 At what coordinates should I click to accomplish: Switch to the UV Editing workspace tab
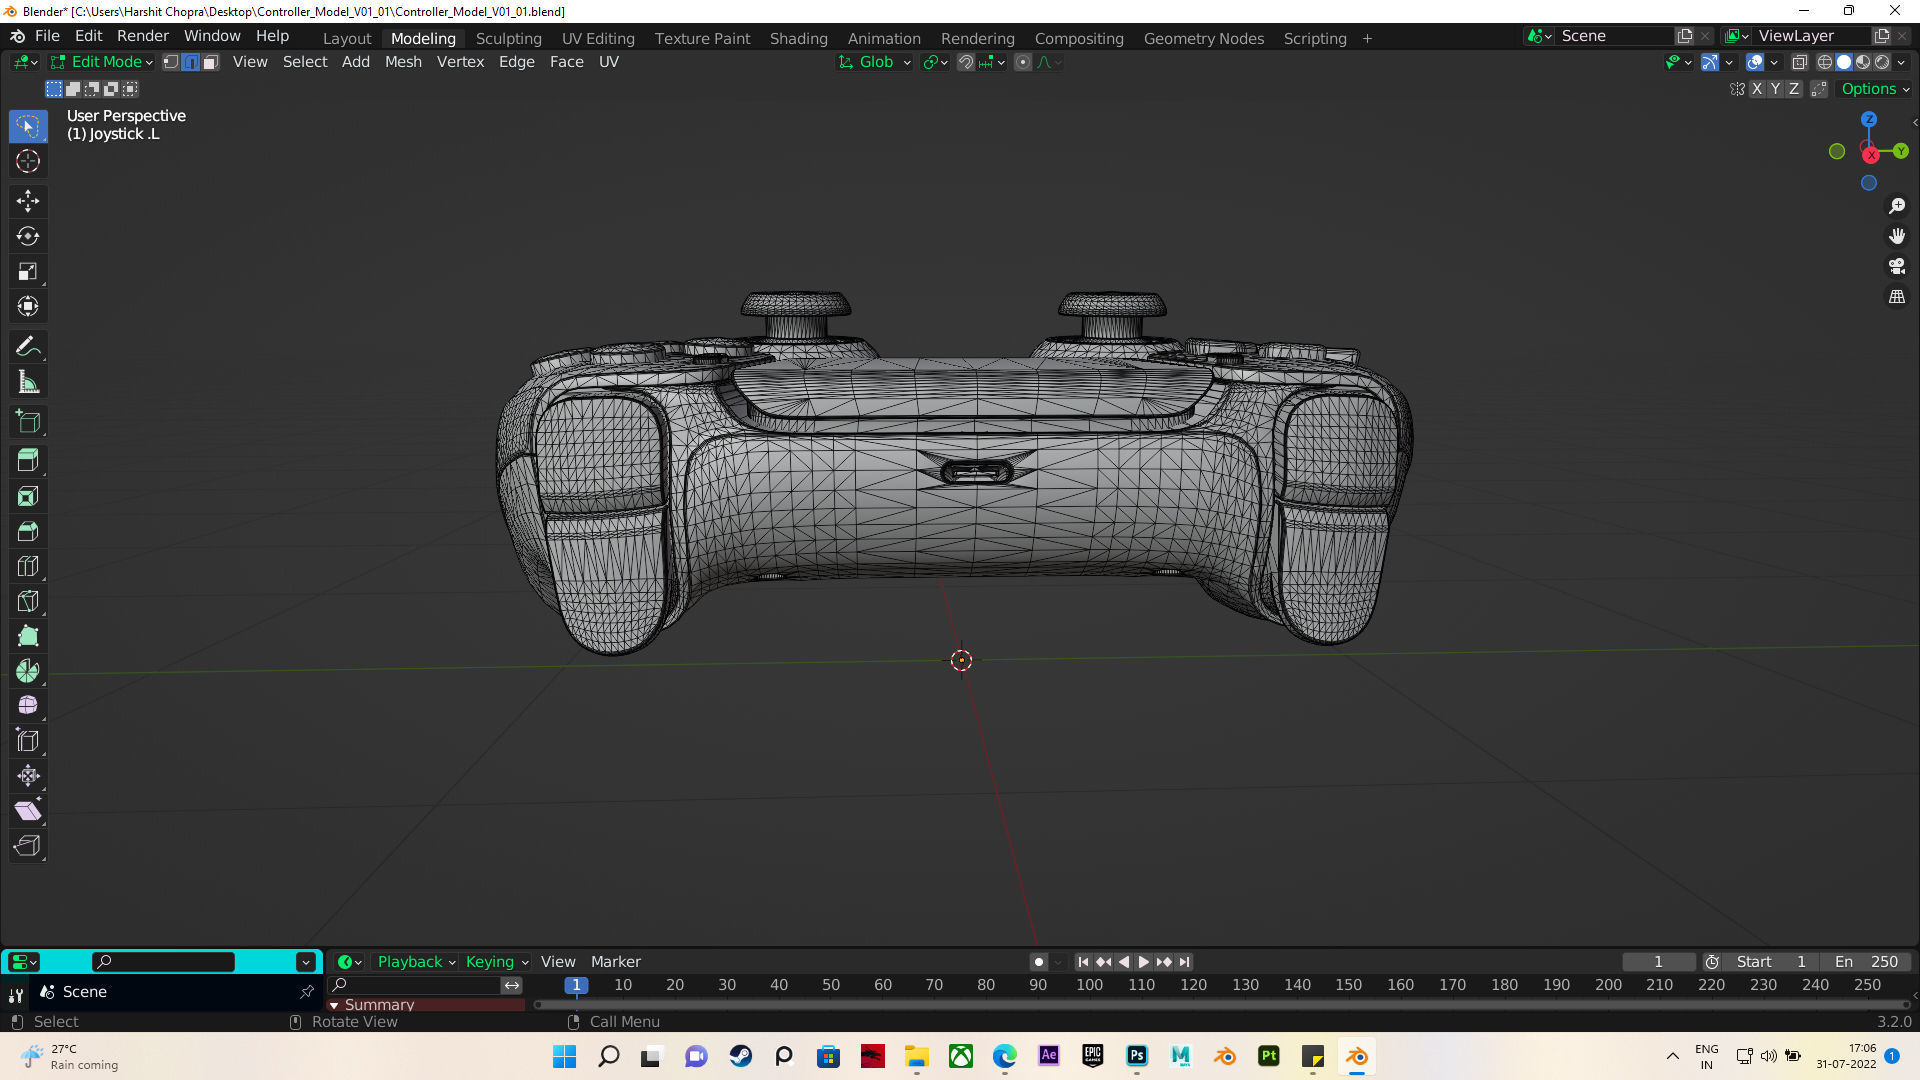(x=598, y=38)
